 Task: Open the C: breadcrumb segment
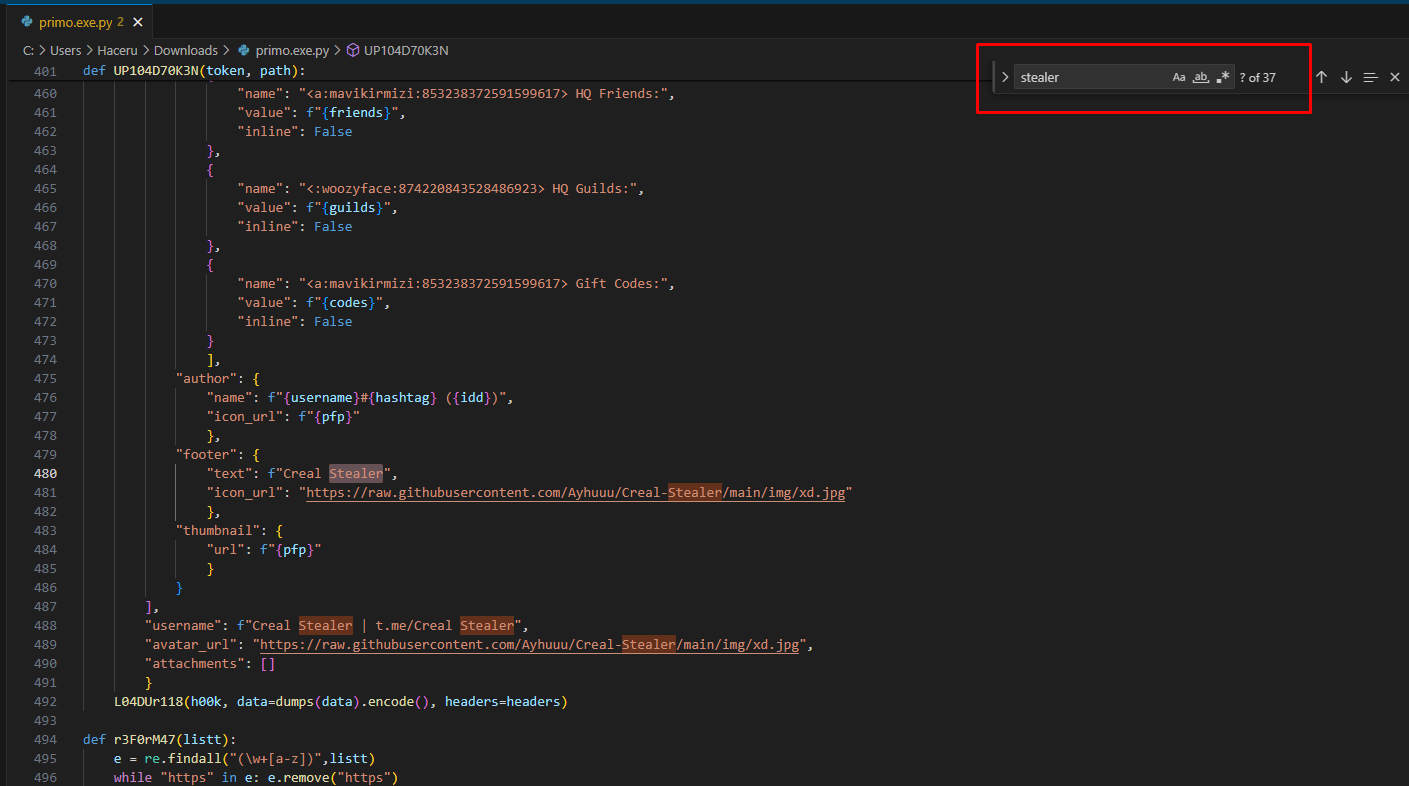[x=28, y=50]
